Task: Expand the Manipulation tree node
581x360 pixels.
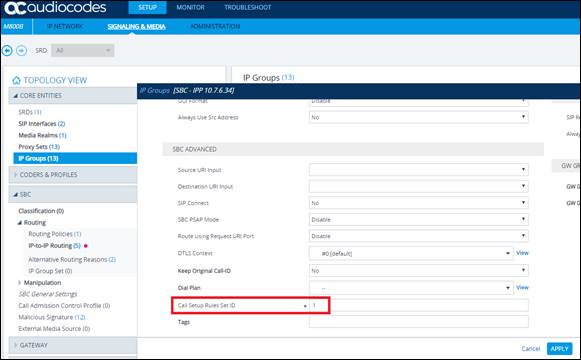Action: [x=20, y=283]
